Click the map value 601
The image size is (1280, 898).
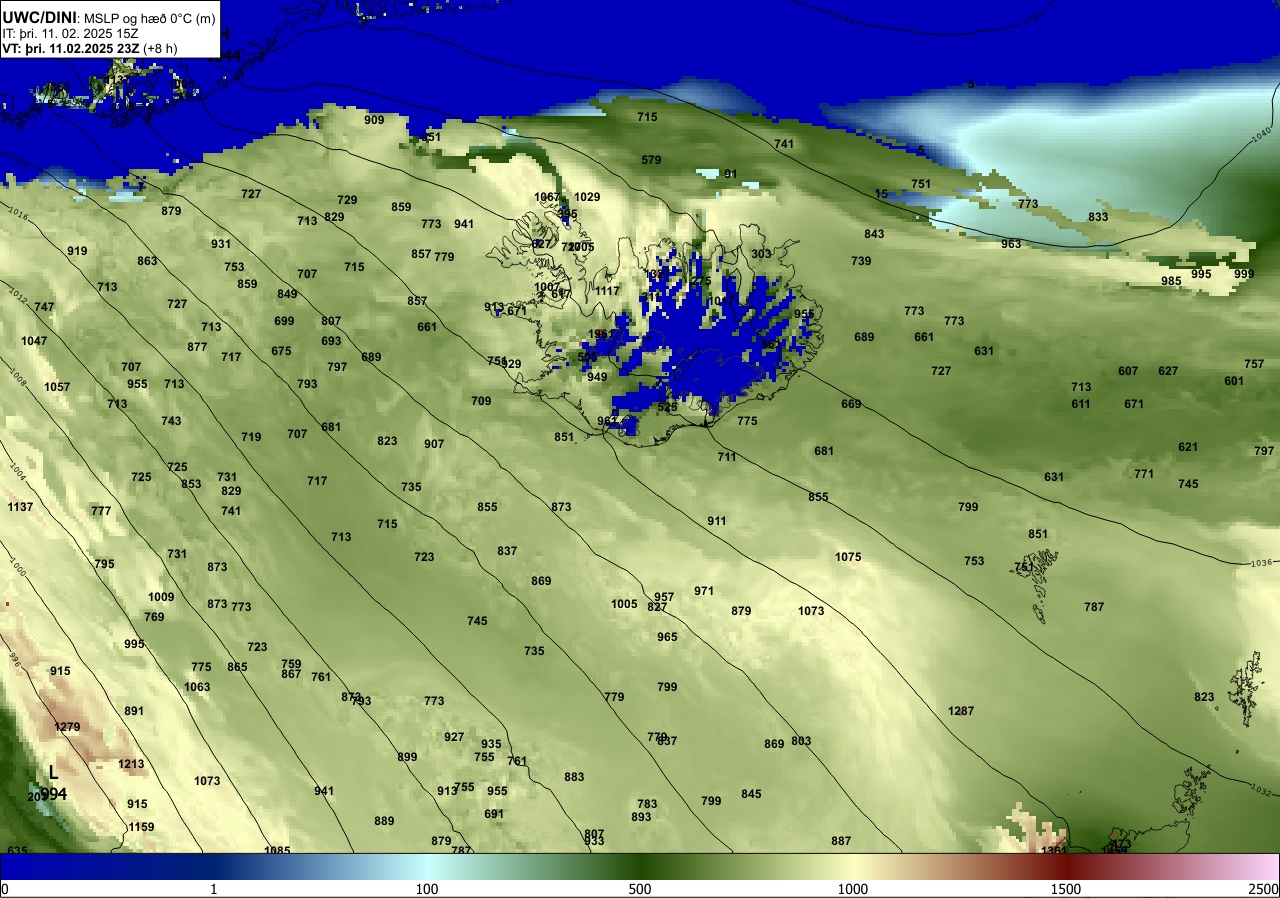click(1234, 381)
